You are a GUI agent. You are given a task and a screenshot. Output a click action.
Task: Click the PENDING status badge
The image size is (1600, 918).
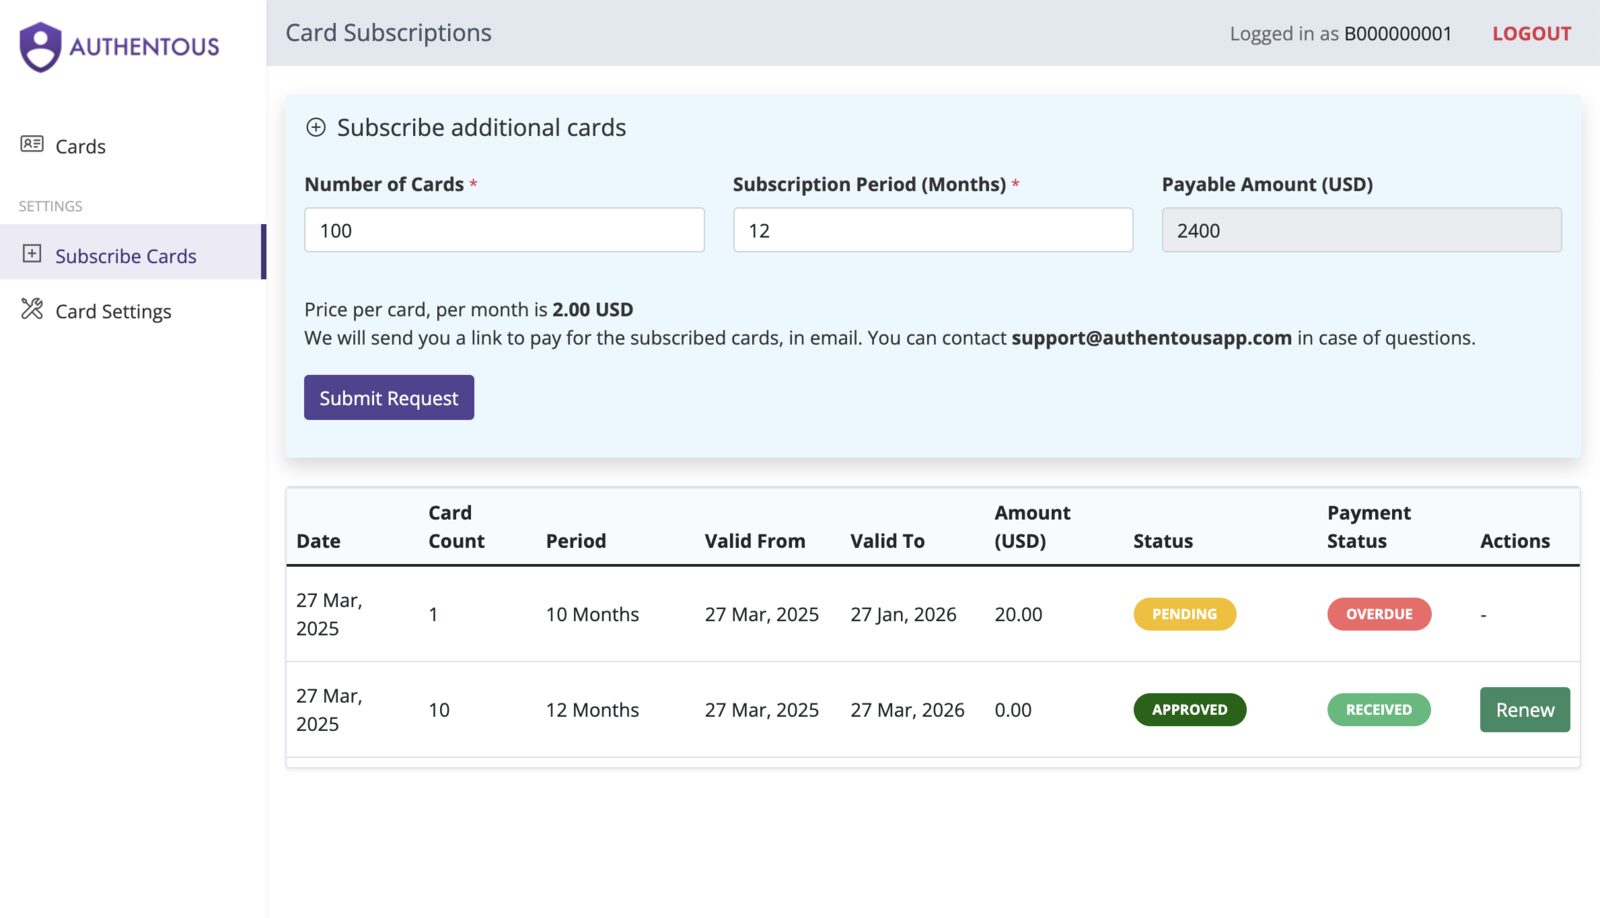(x=1184, y=614)
